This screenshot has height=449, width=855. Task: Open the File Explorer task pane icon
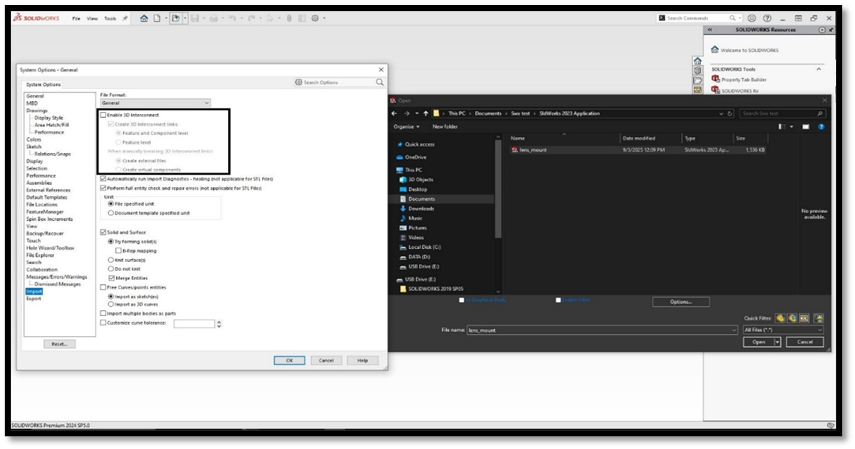(697, 80)
